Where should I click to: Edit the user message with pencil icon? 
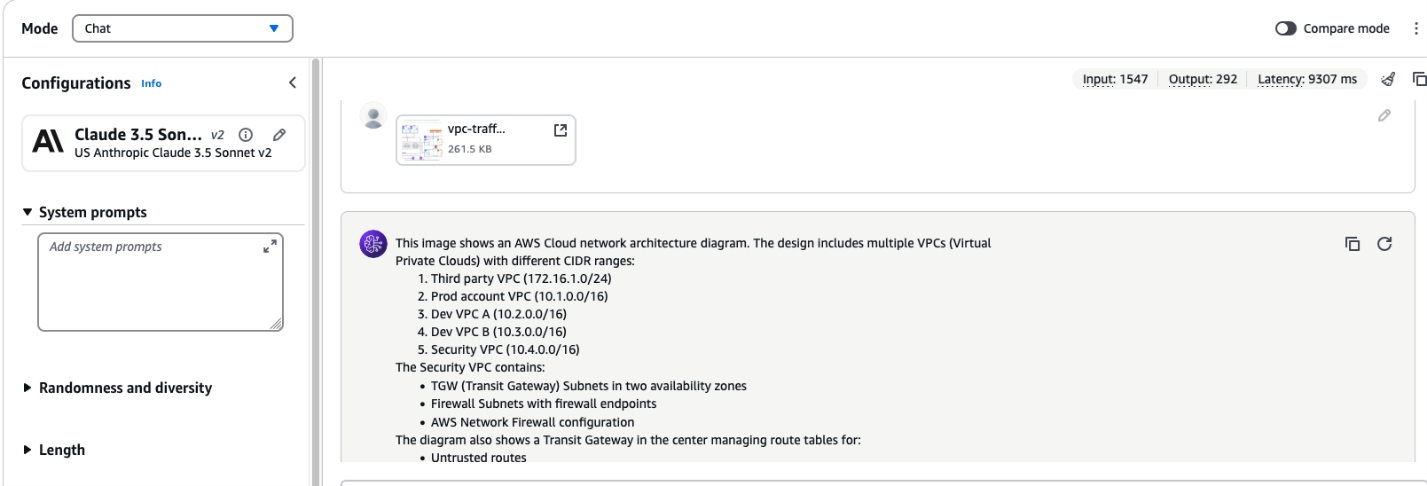1384,116
